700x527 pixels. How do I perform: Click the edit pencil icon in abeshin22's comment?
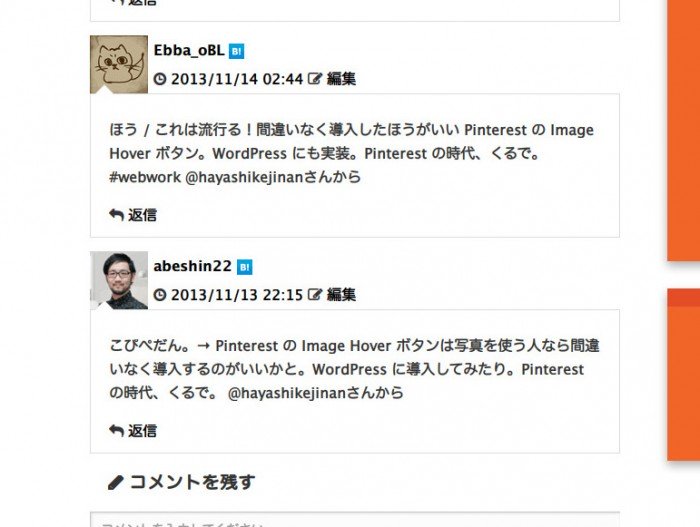click(x=315, y=294)
